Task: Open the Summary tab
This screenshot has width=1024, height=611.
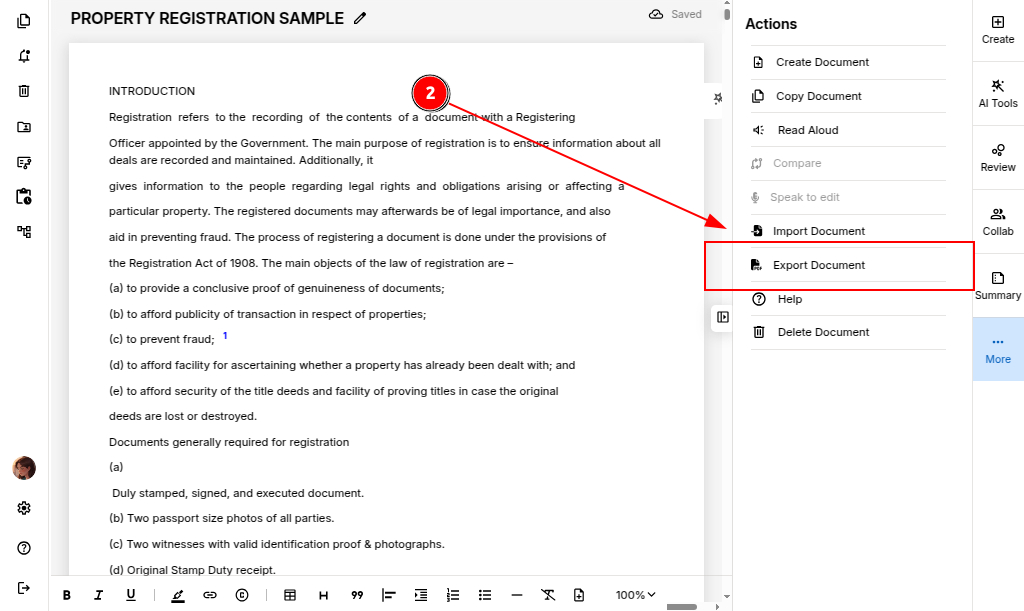Action: 997,285
